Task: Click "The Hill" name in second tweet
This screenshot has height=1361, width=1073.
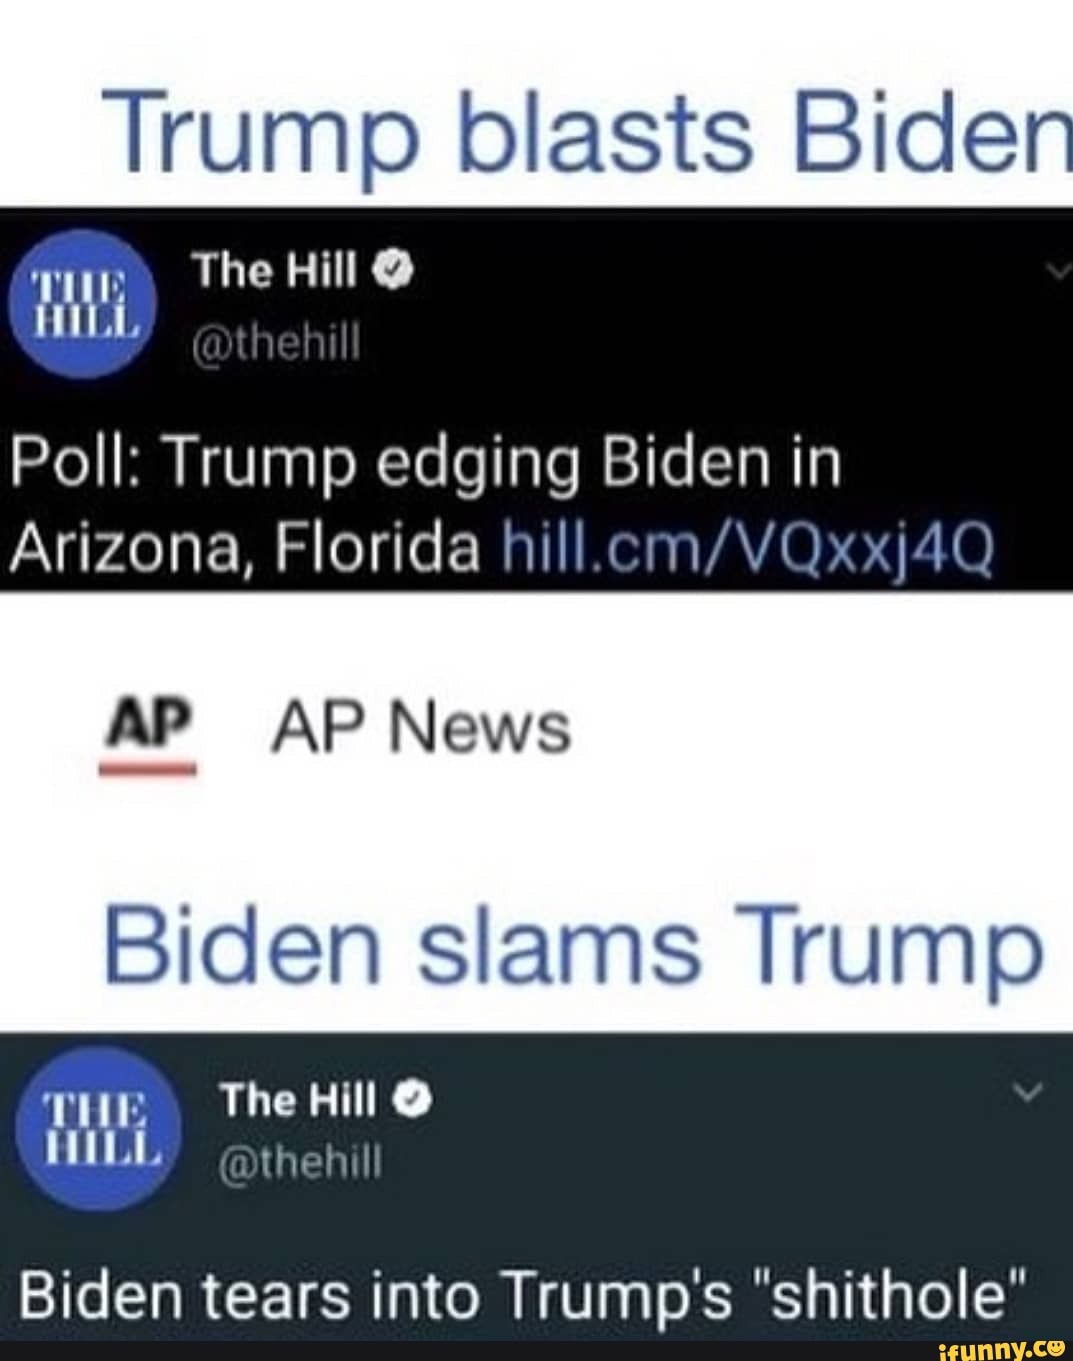Action: (299, 1101)
